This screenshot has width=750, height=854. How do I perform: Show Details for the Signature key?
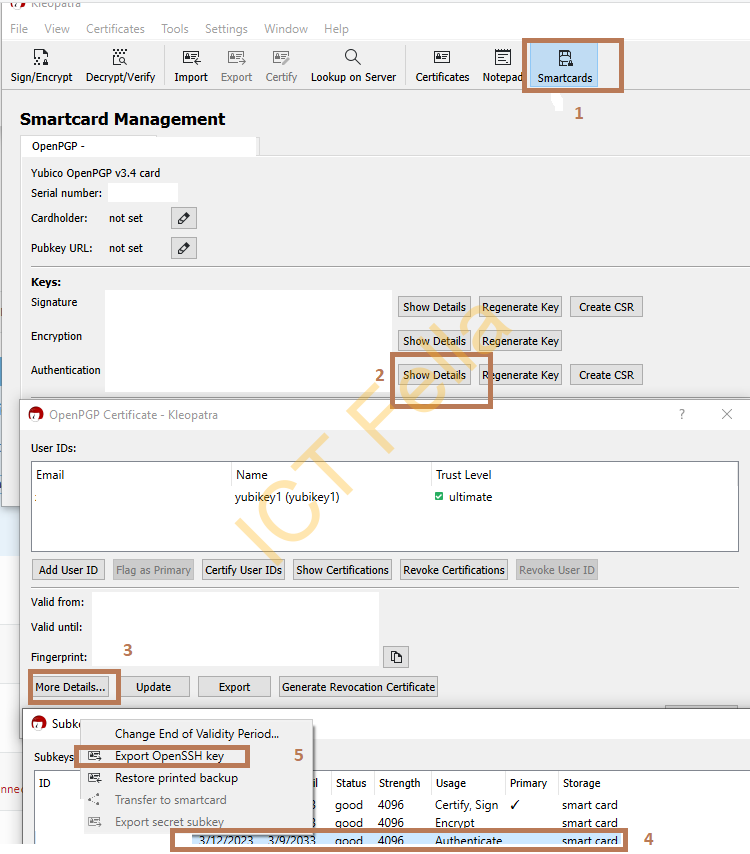(x=434, y=307)
